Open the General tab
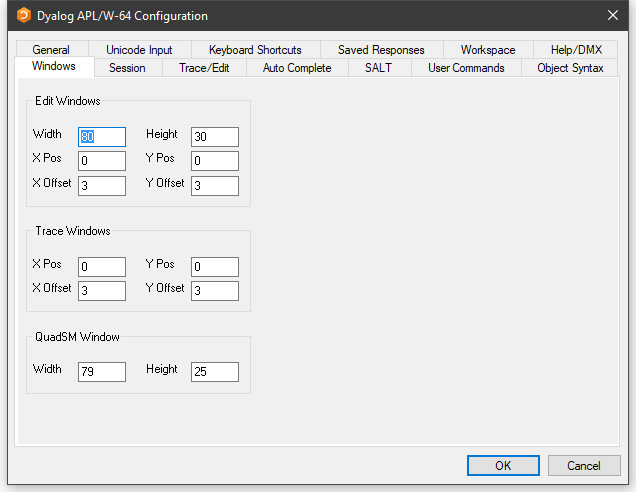This screenshot has height=492, width=636. pyautogui.click(x=50, y=50)
